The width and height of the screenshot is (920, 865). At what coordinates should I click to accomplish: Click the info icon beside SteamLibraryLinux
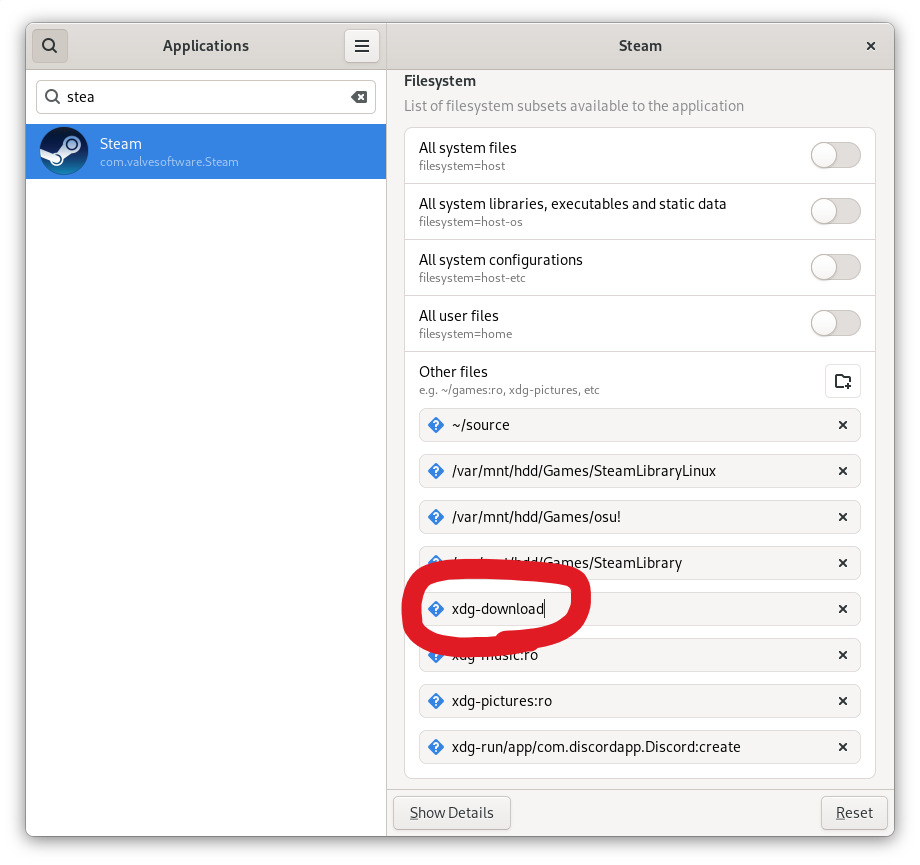pos(436,471)
